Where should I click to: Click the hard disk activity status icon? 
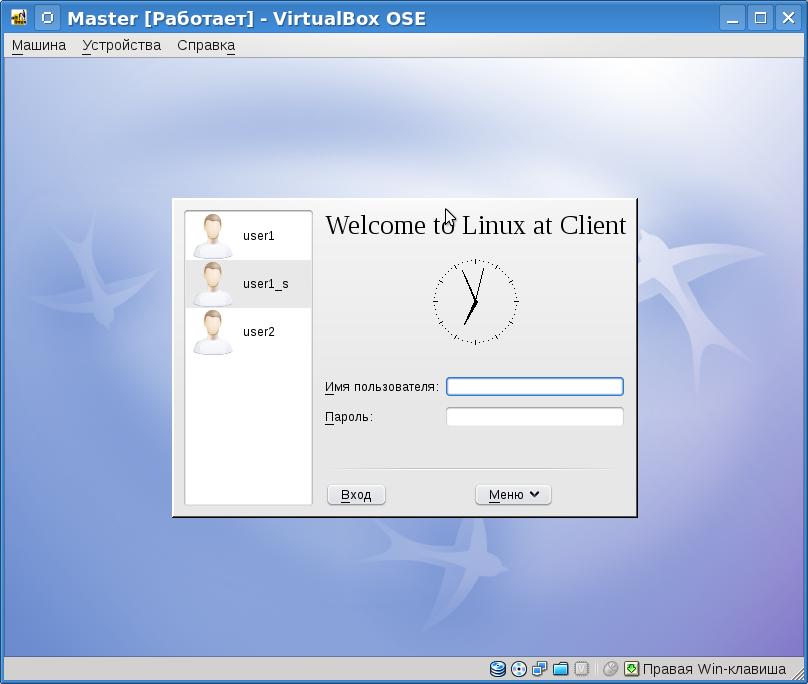[498, 669]
